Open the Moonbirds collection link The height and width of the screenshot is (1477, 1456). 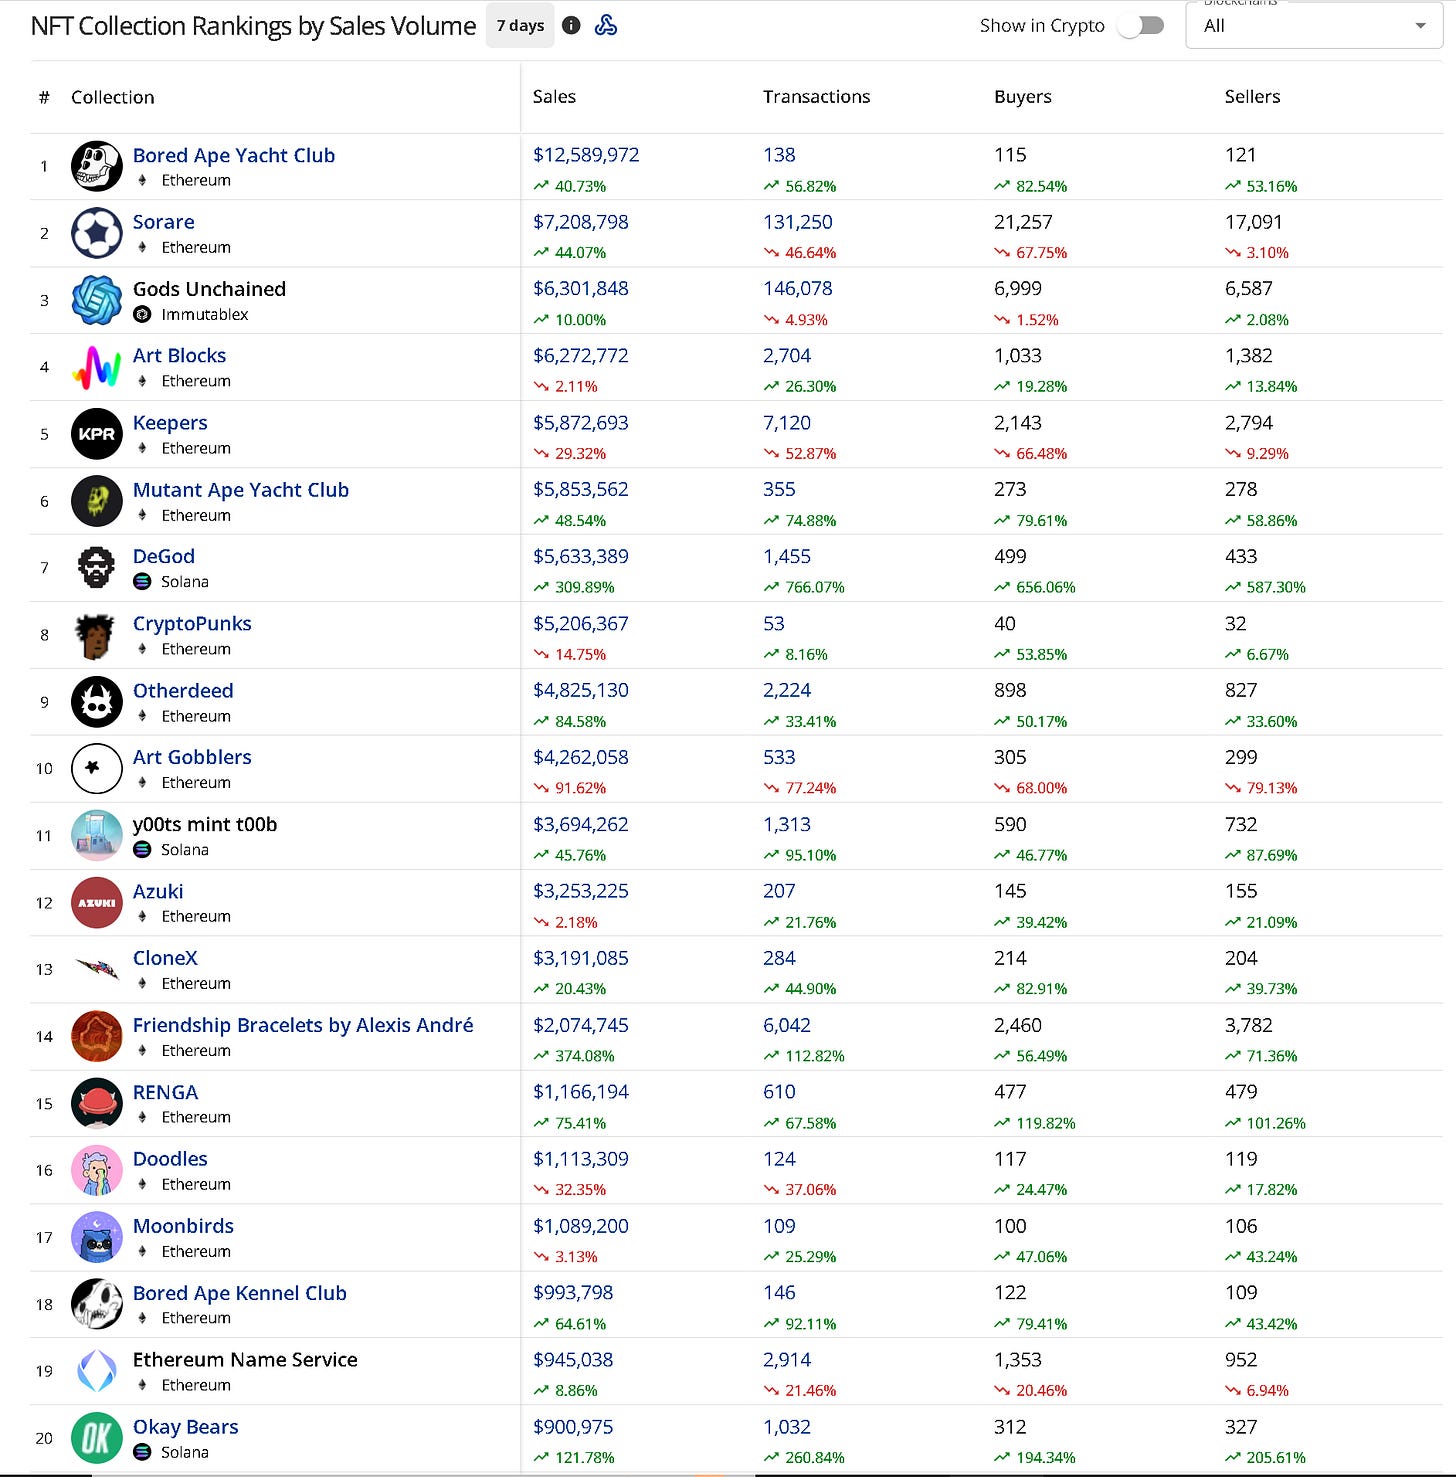183,1225
